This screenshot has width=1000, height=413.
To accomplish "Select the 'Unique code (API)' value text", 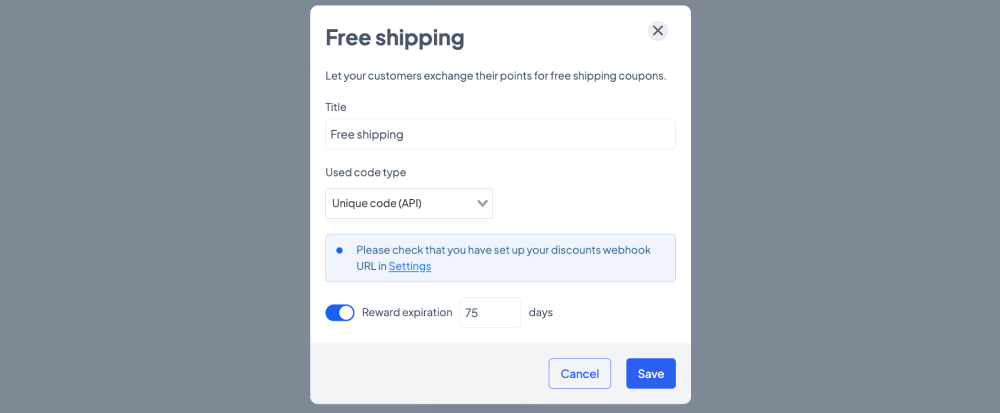I will click(377, 204).
